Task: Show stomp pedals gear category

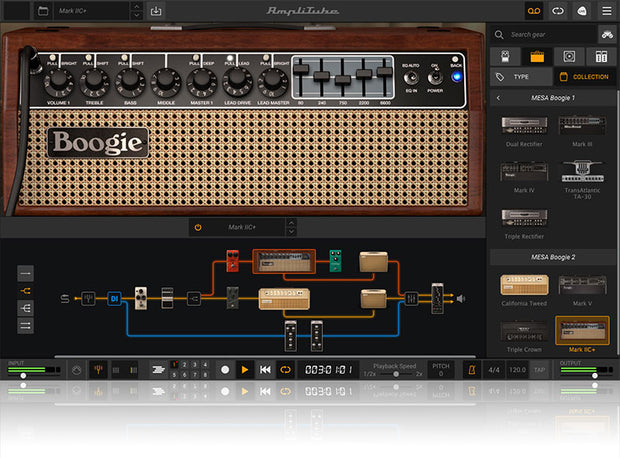Action: pos(505,57)
